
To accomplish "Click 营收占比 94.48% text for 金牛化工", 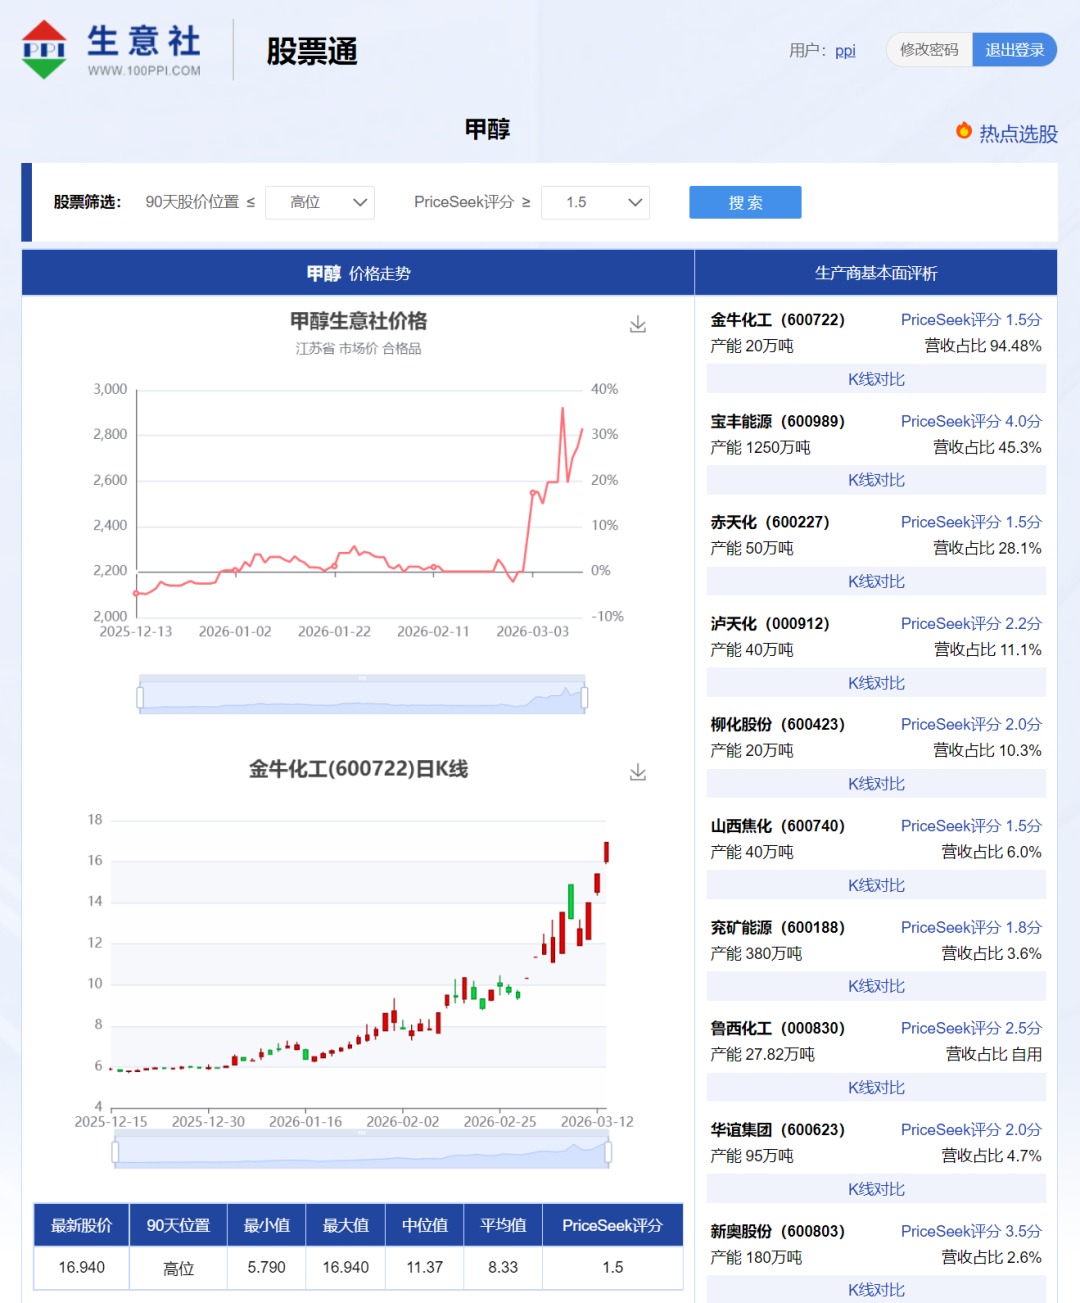I will (983, 346).
